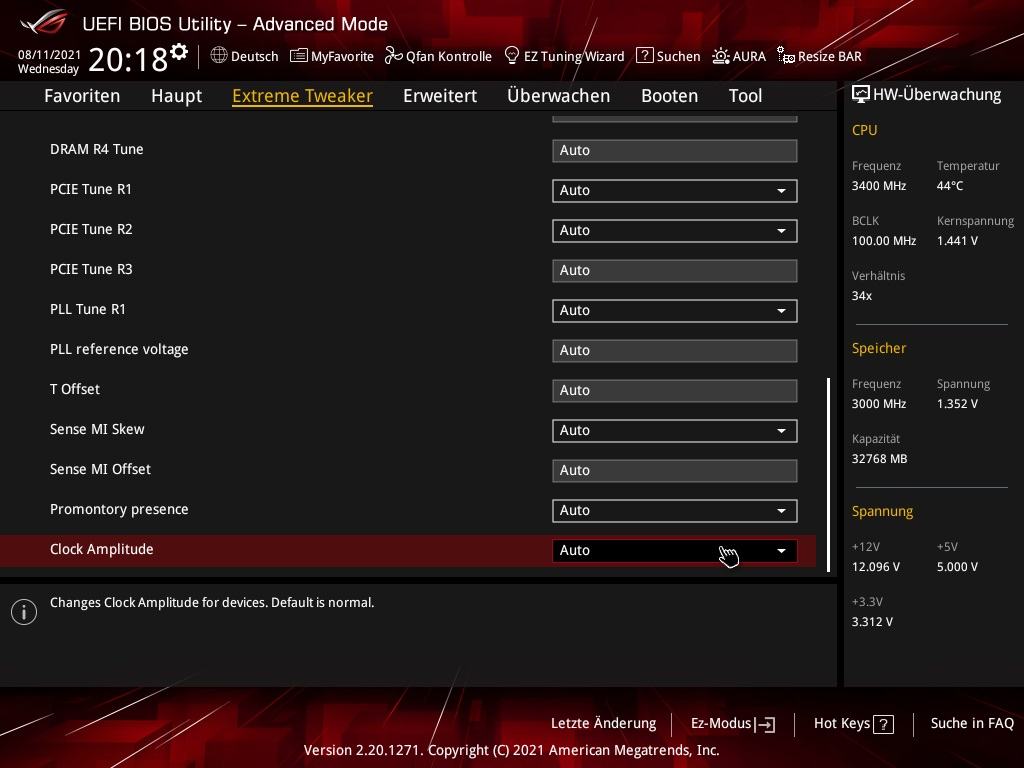Click Letzte Änderung button

(603, 723)
